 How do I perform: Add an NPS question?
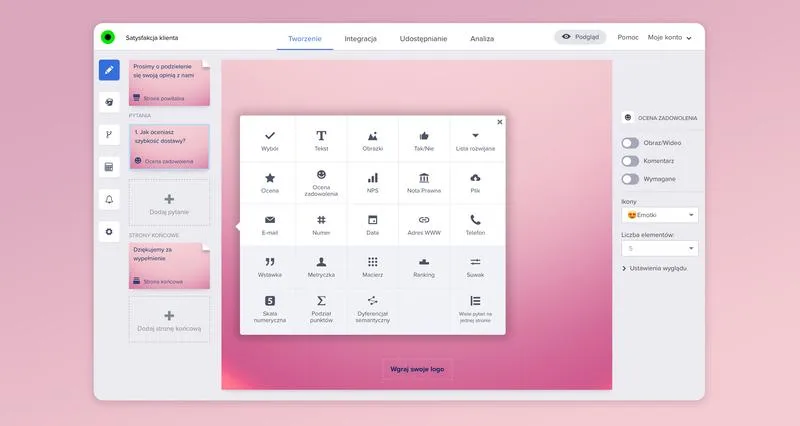point(372,182)
